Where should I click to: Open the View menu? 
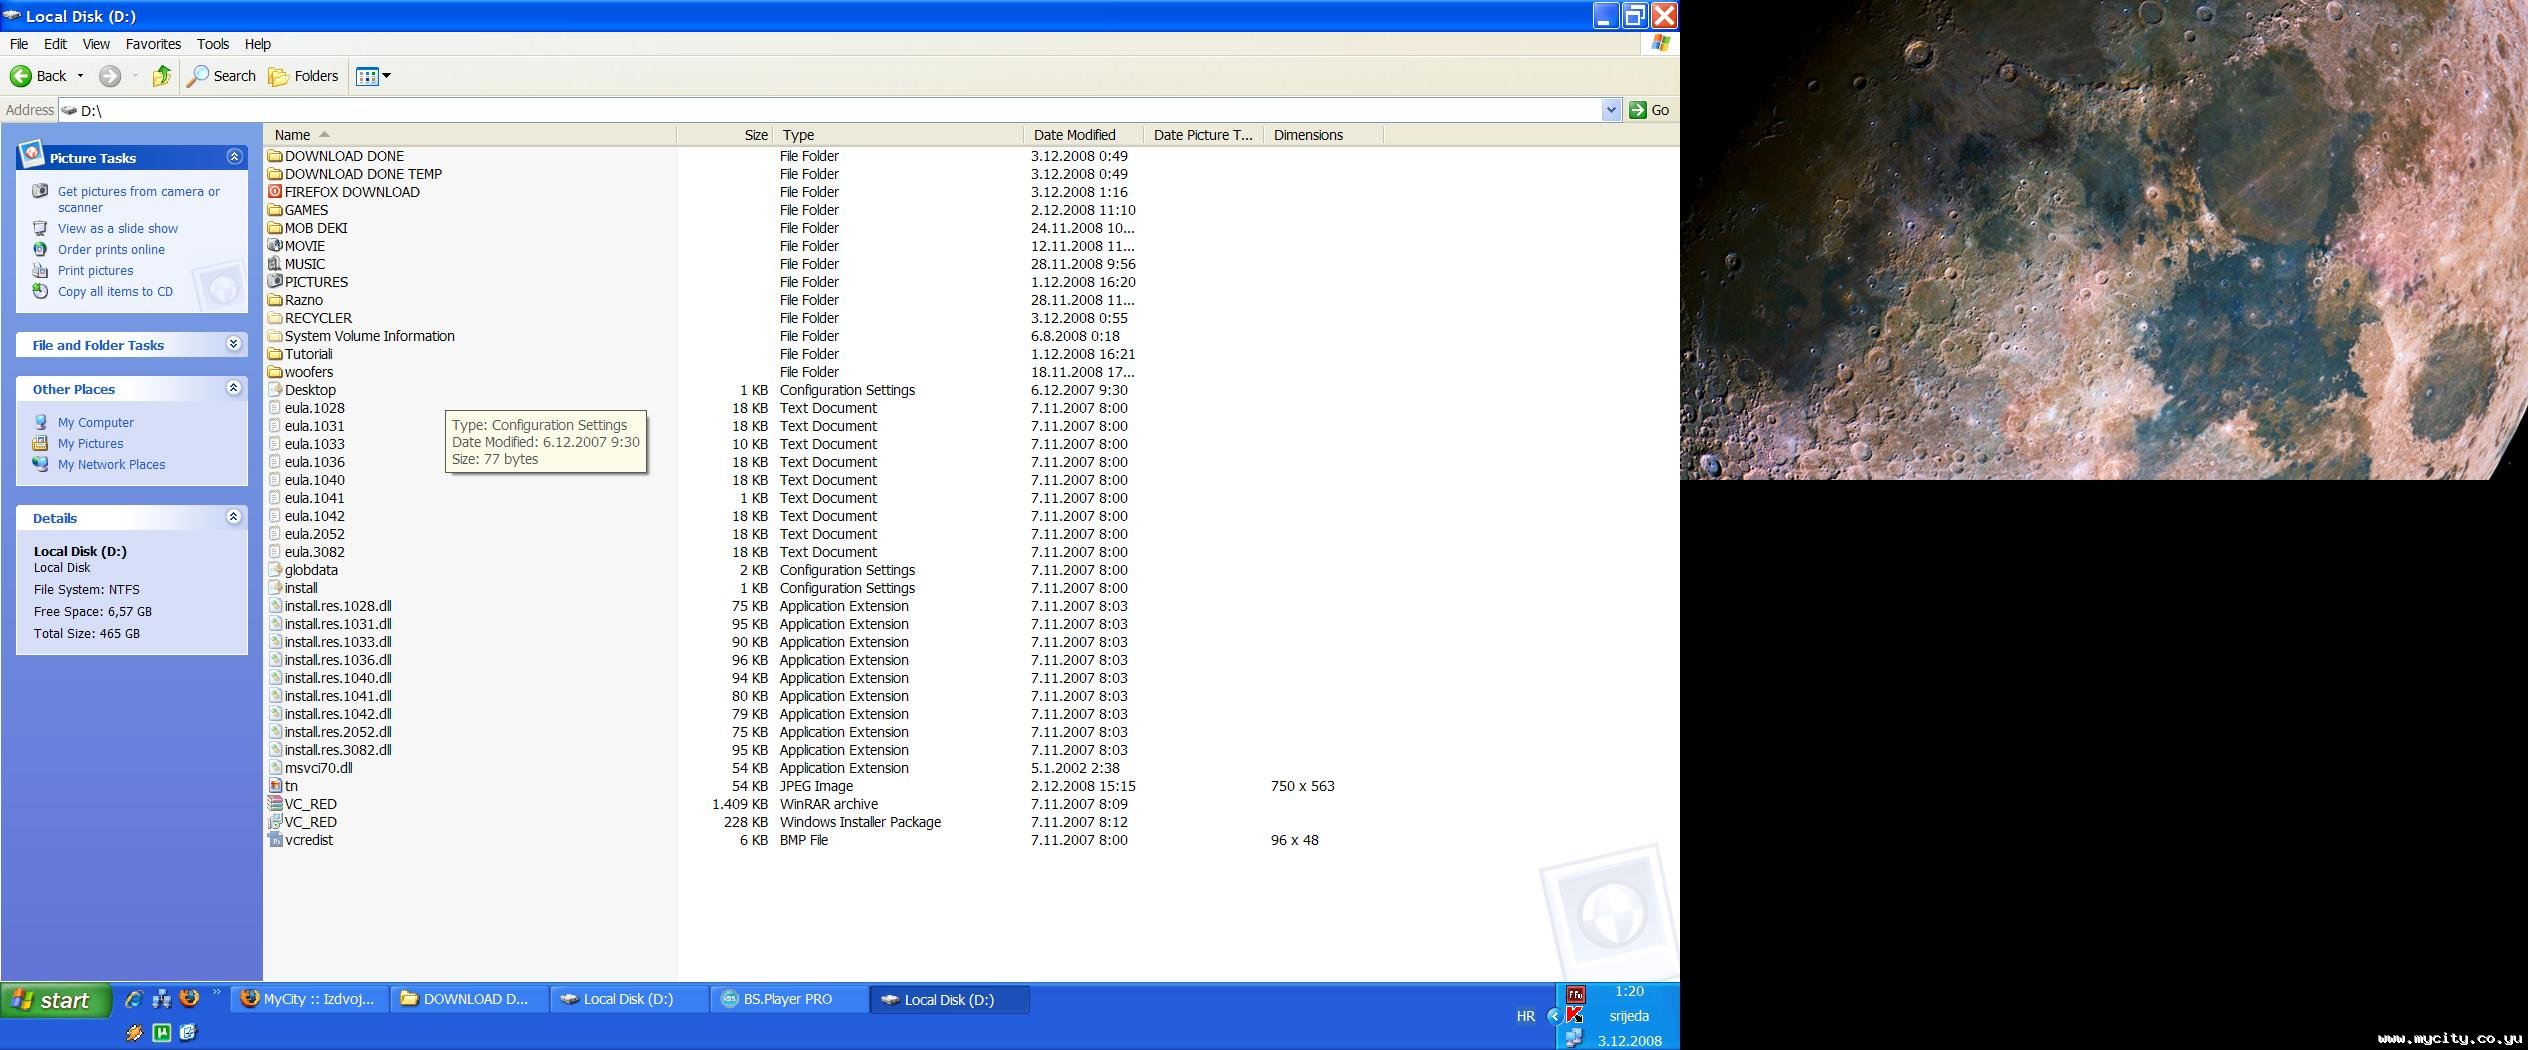click(x=96, y=44)
